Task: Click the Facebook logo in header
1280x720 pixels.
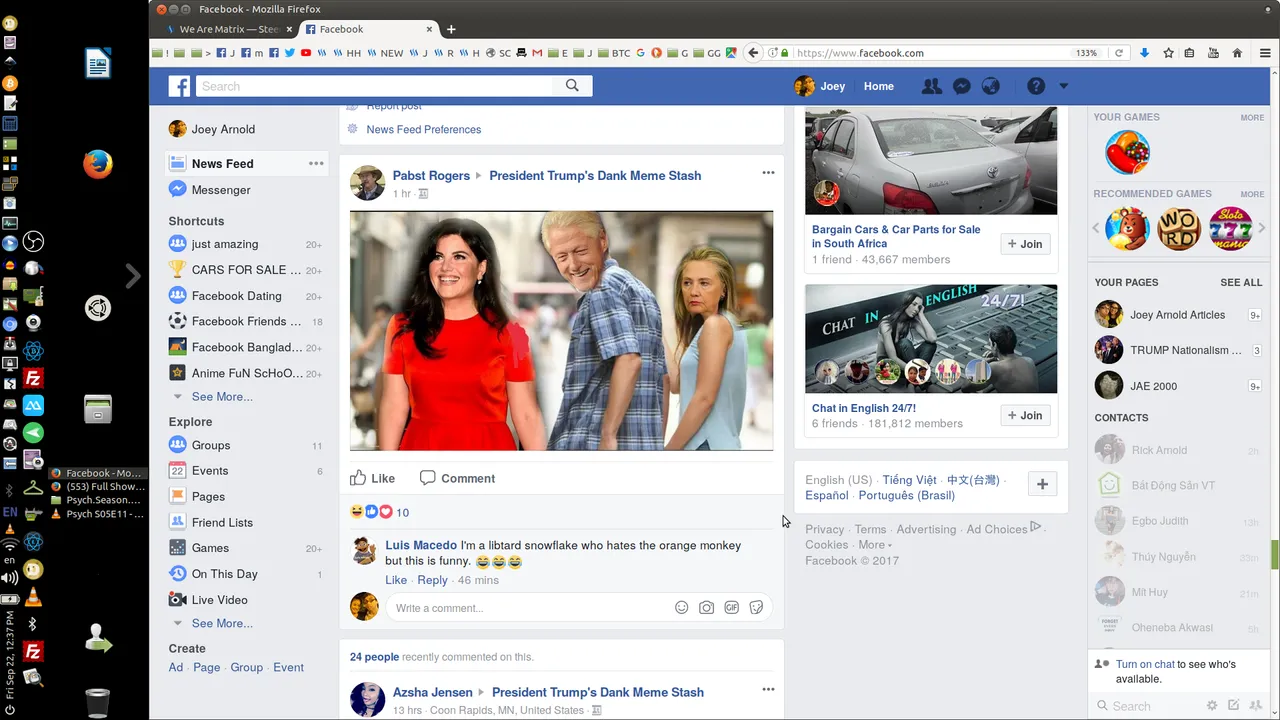Action: coord(179,86)
